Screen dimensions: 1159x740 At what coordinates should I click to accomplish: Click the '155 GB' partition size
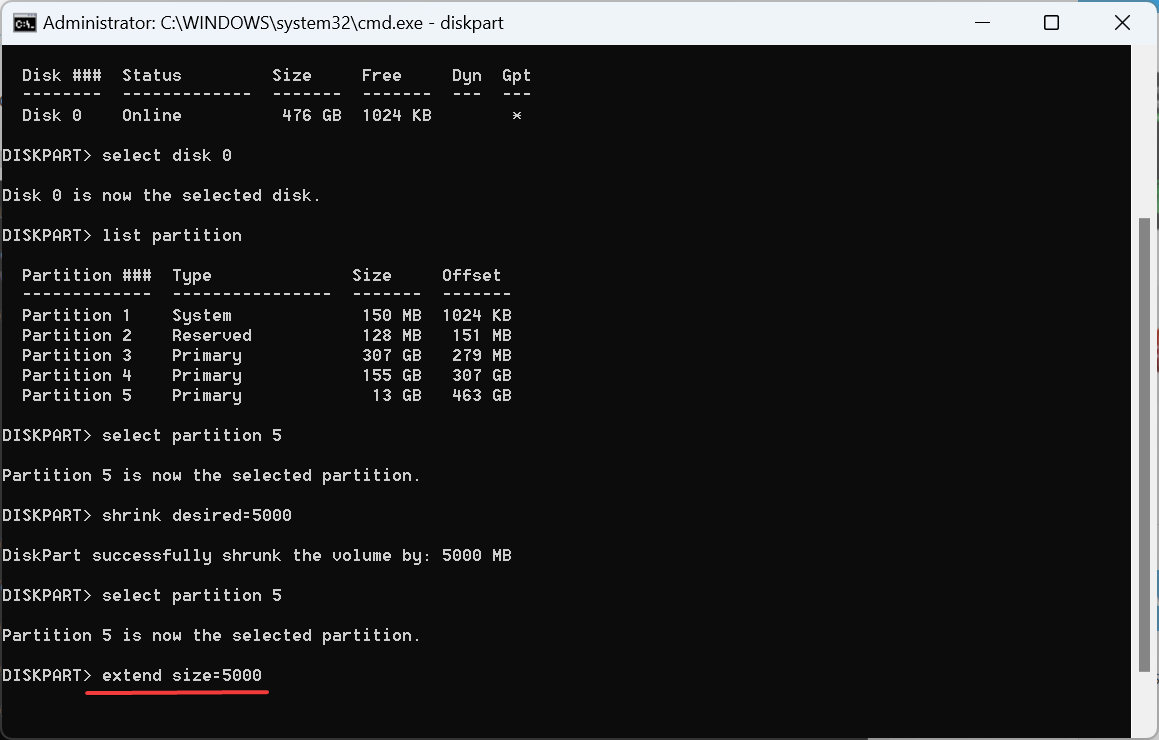point(392,375)
